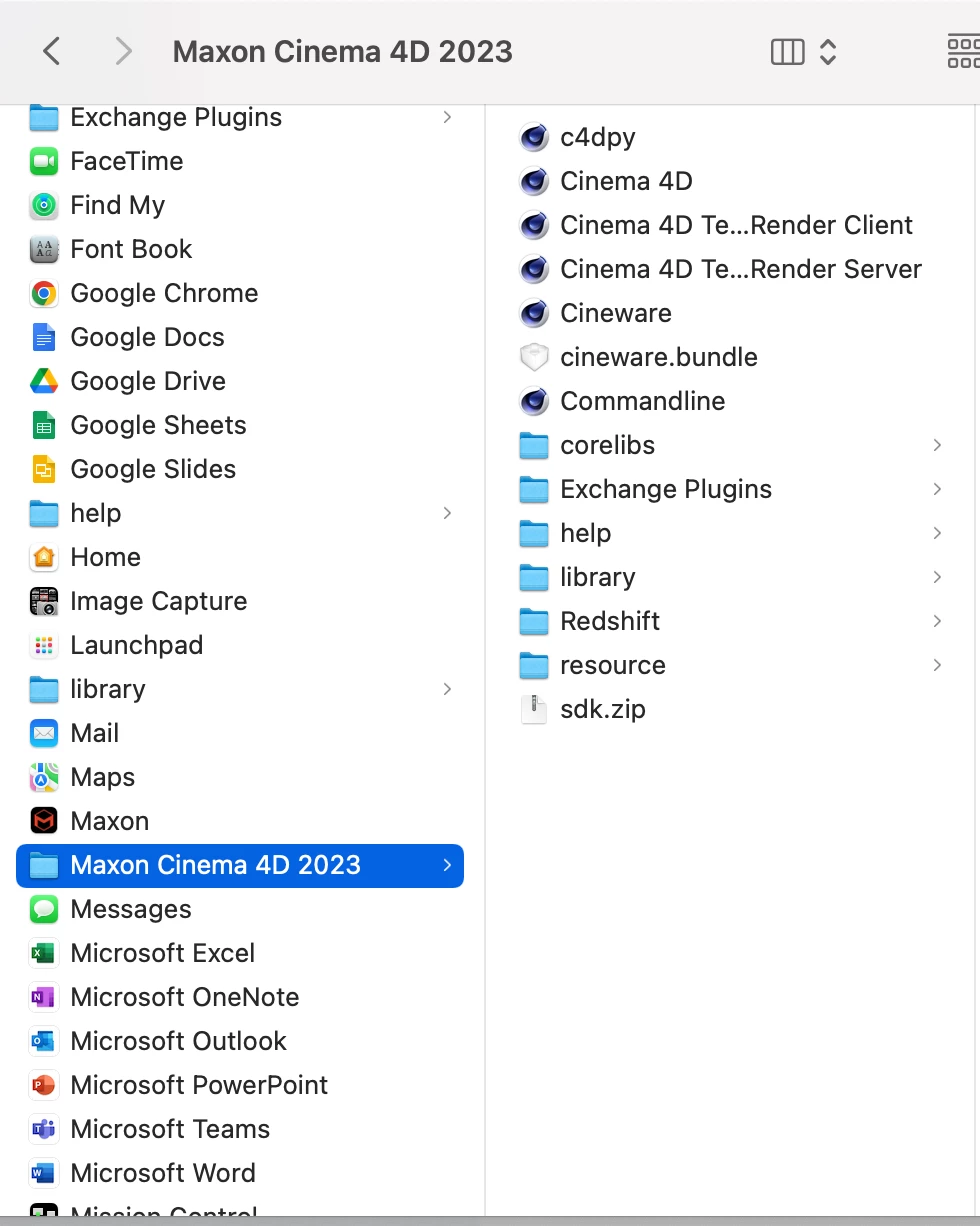Click the Cinema 4D application icon
This screenshot has height=1226, width=980.
pos(534,181)
